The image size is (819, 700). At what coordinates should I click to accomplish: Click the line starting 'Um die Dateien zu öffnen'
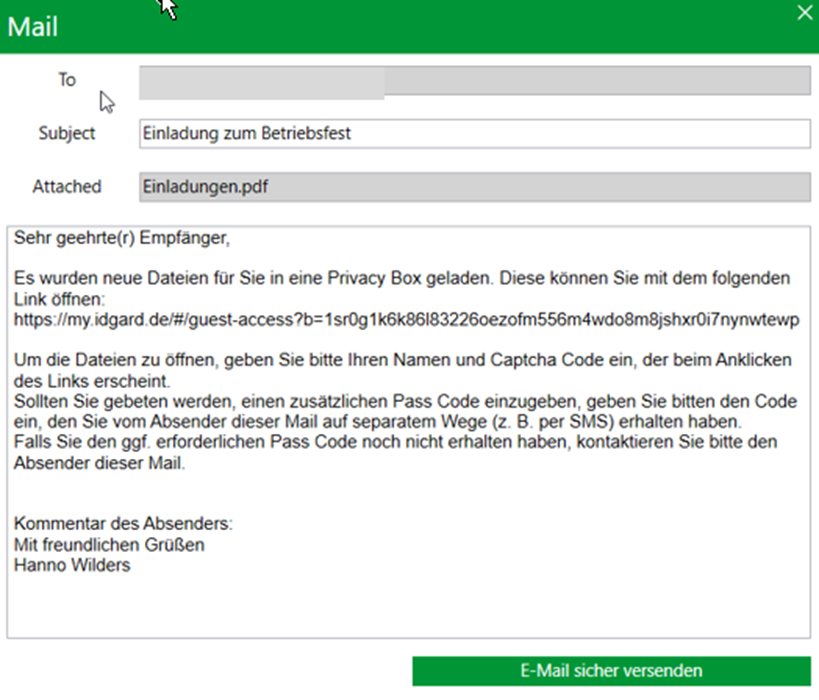click(x=402, y=360)
